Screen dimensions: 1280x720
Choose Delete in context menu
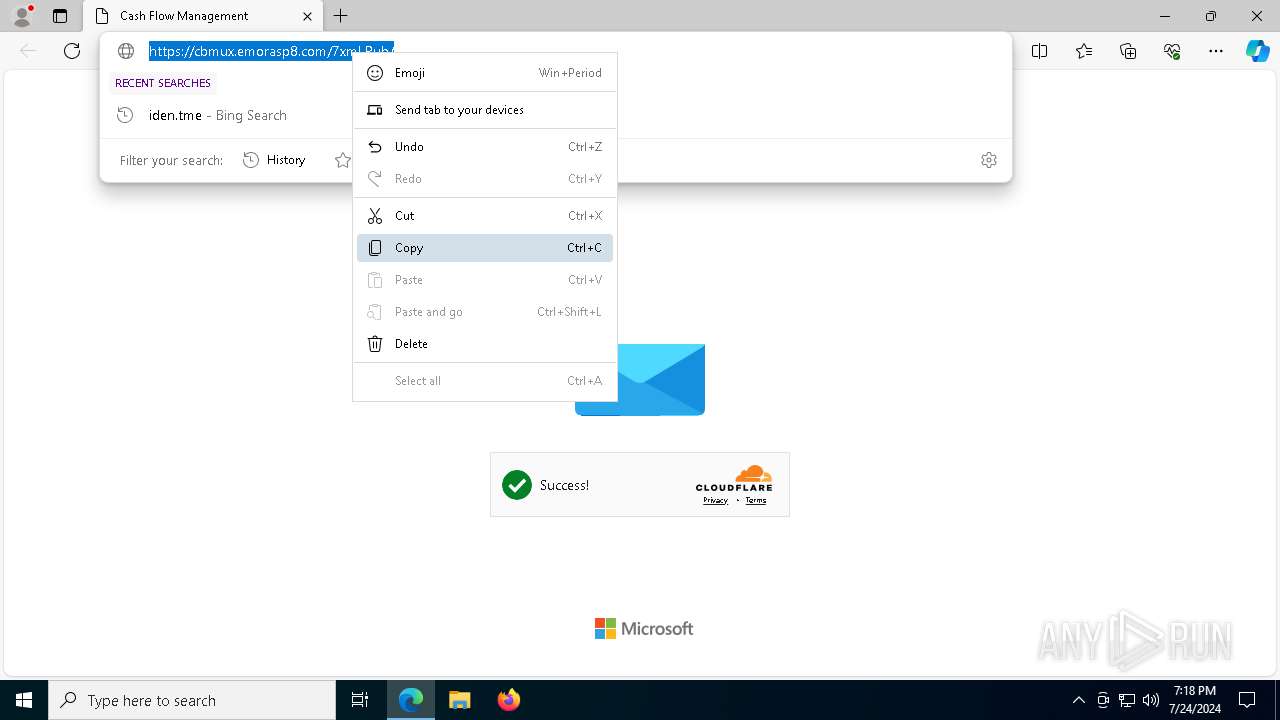tap(485, 344)
